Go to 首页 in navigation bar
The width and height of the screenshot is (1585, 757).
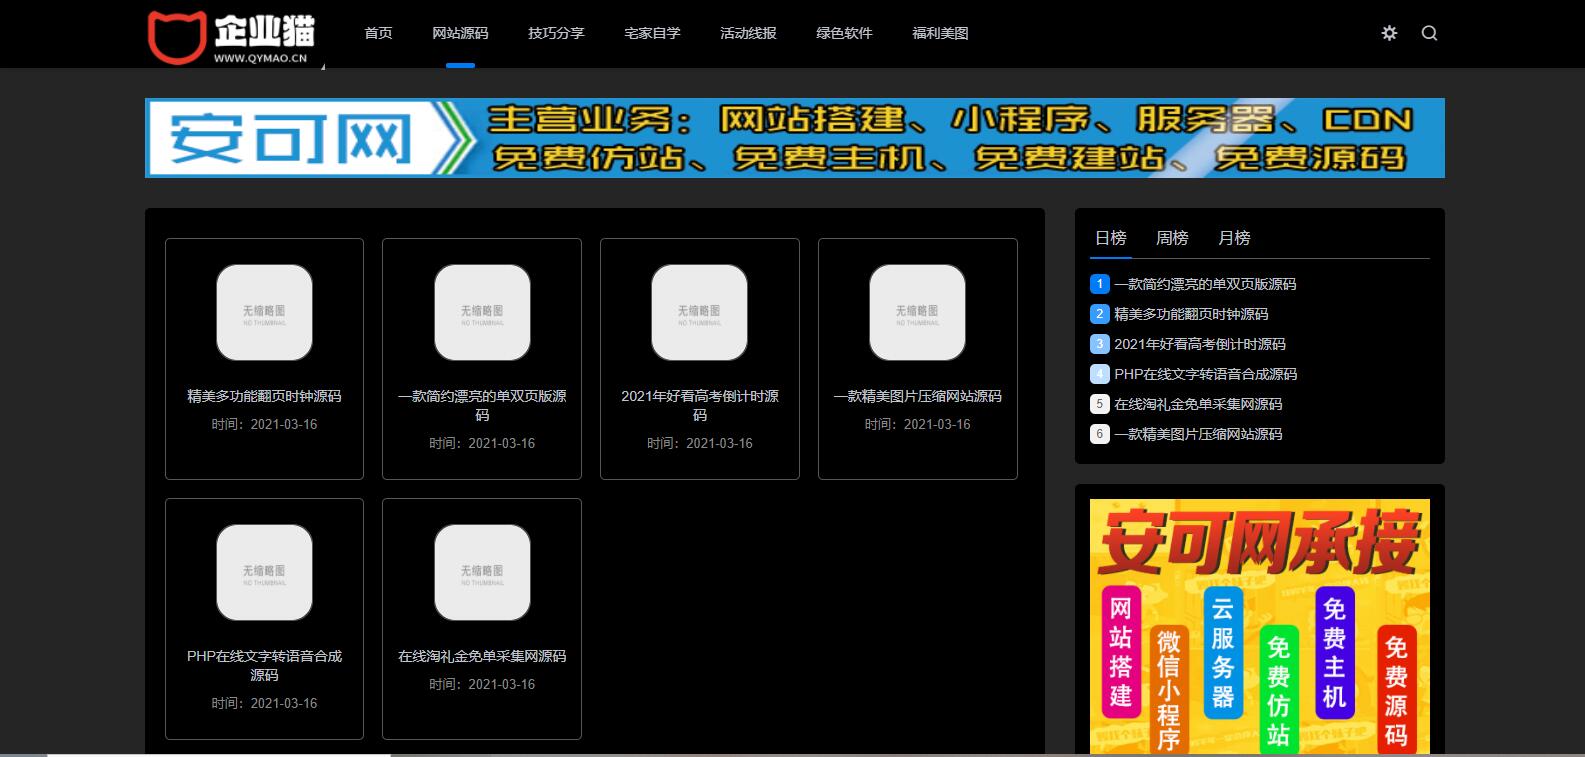(x=378, y=33)
